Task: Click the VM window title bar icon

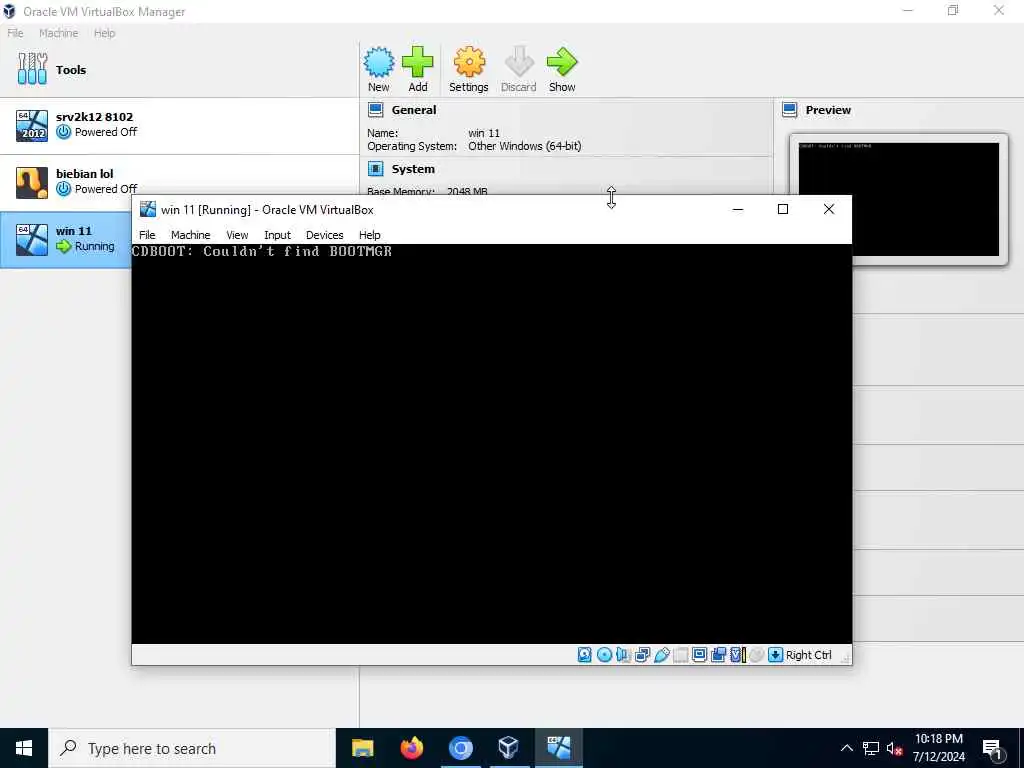Action: click(148, 210)
